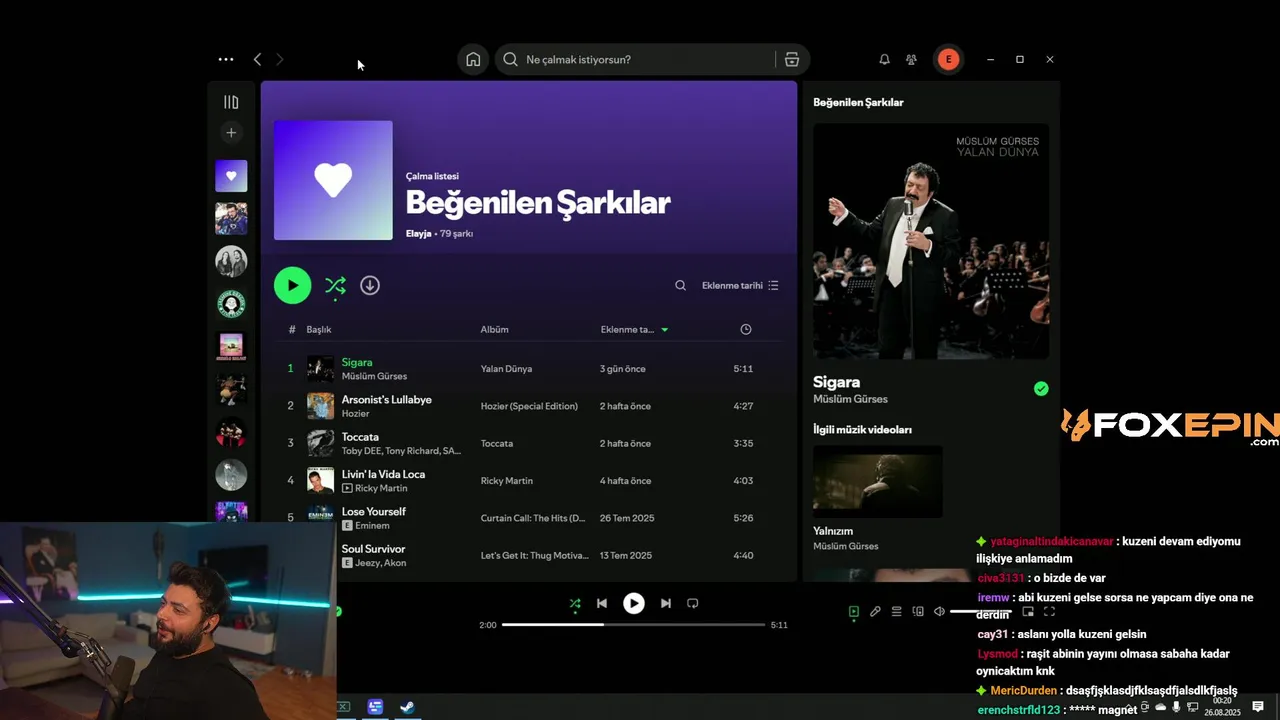Screen dimensions: 1280x720
Task: Select the liked songs heart in sidebar
Action: (231, 176)
